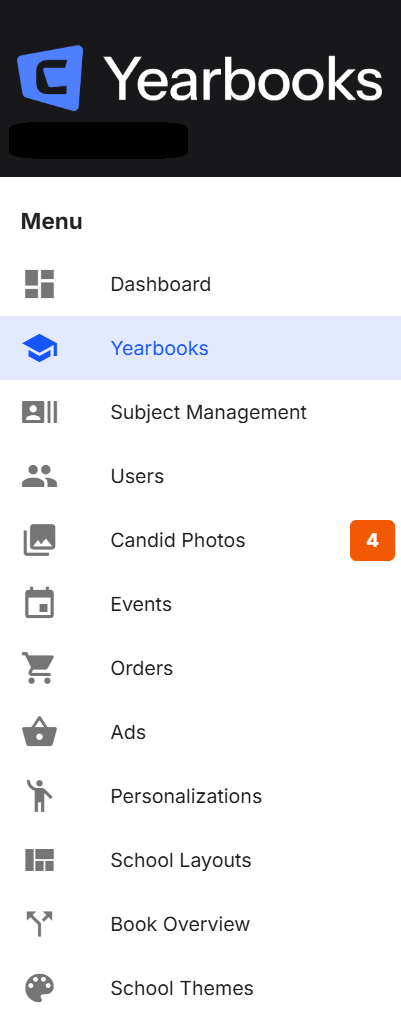Go to the Subject Management menu entry
This screenshot has width=401, height=1028.
coord(200,412)
